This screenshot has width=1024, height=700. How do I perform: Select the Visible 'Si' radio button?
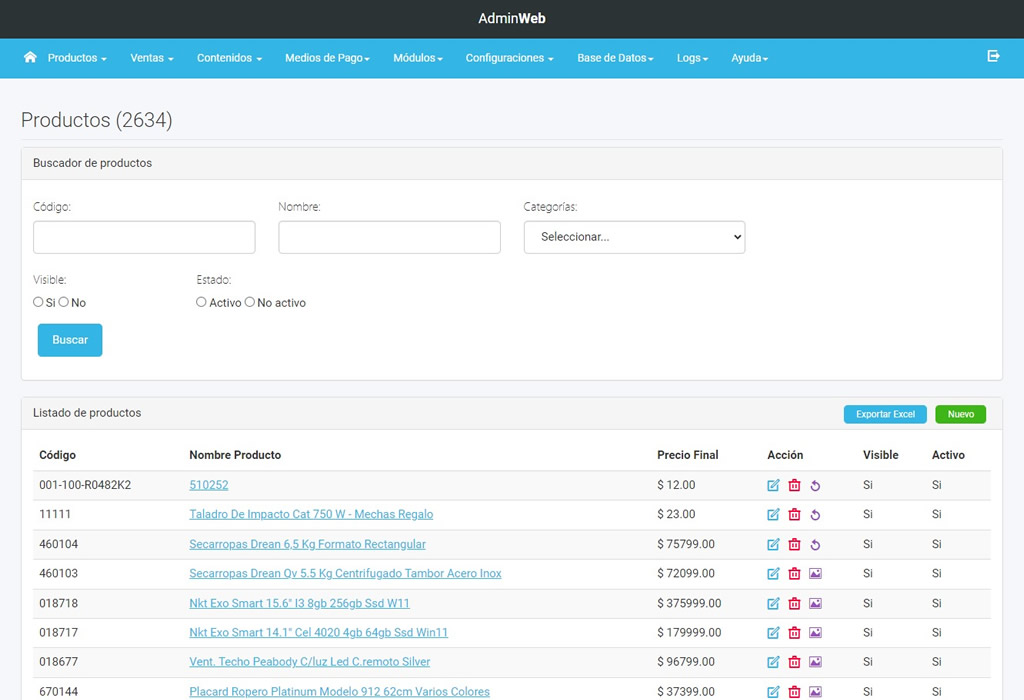click(38, 302)
